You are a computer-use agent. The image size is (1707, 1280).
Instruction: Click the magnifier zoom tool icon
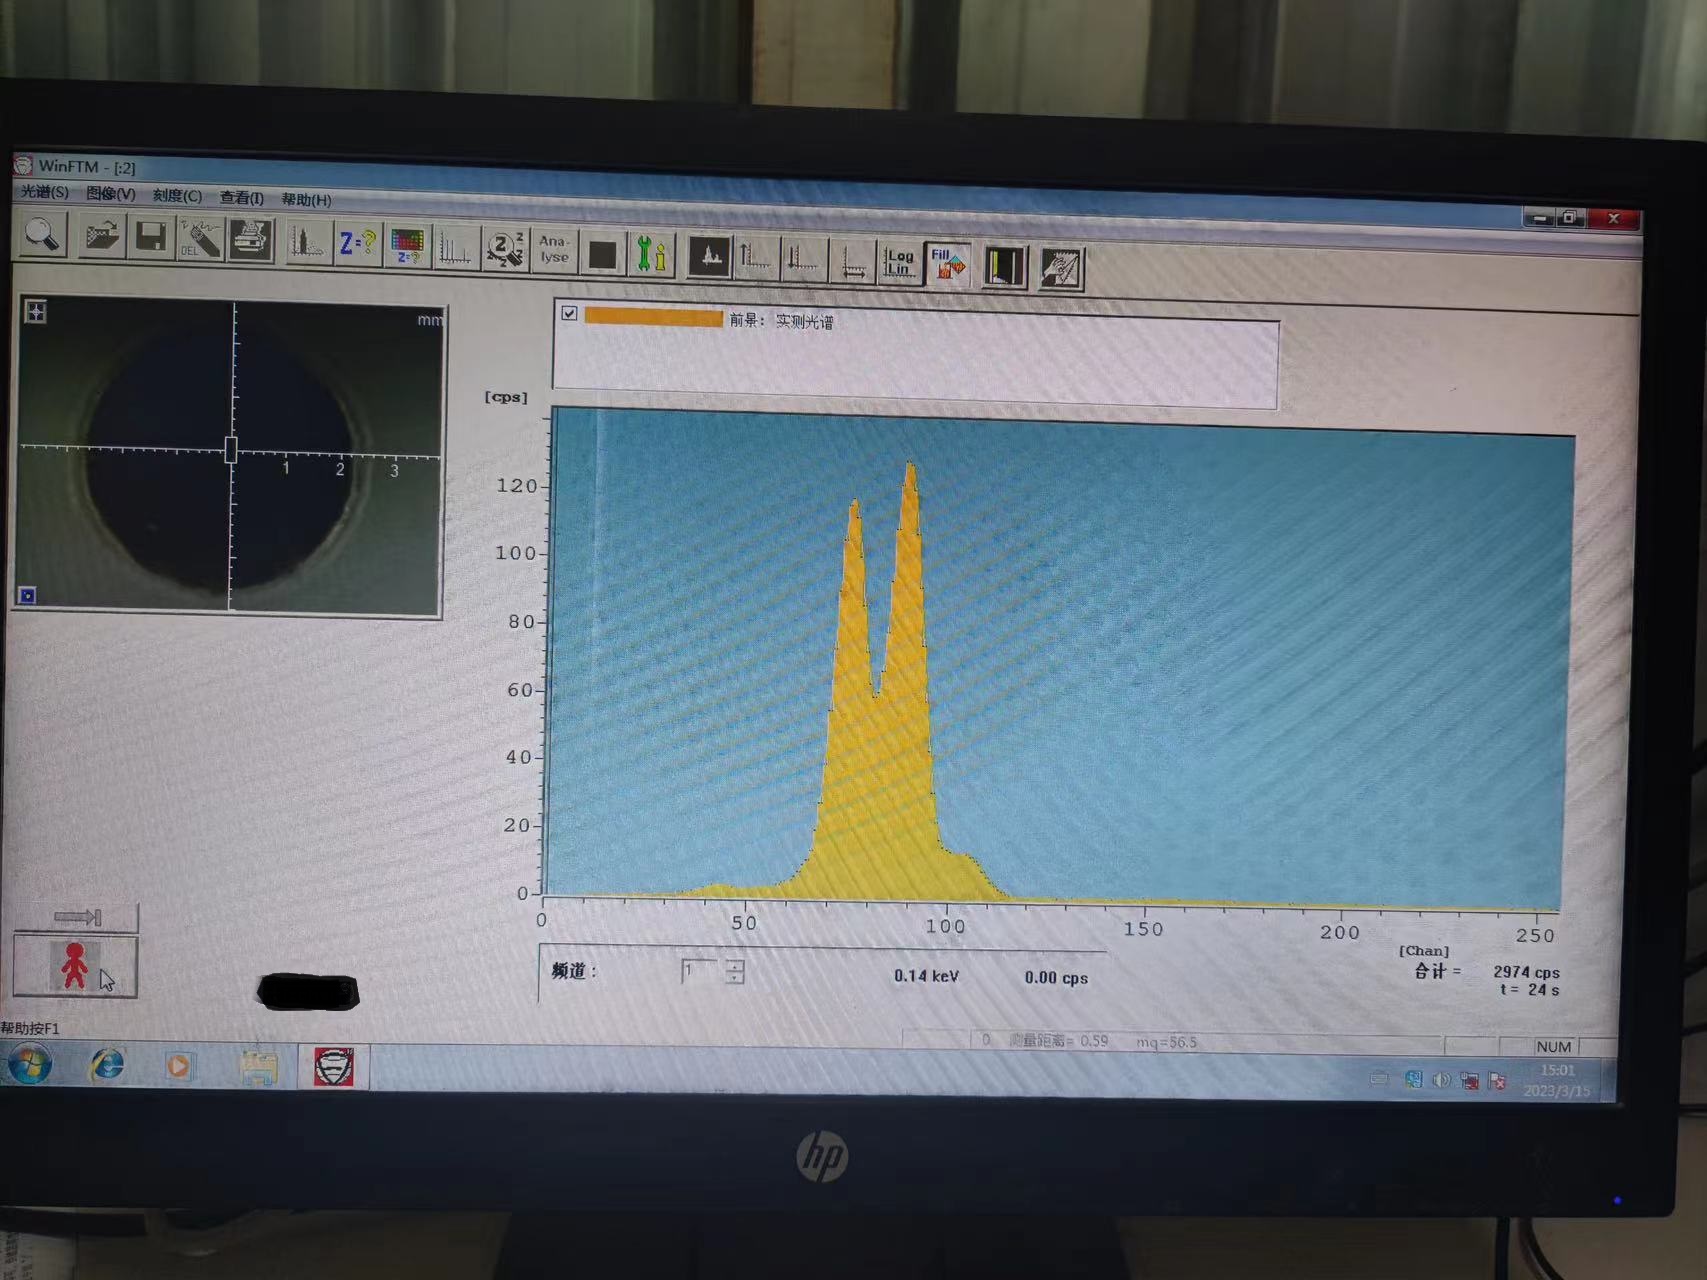[43, 235]
